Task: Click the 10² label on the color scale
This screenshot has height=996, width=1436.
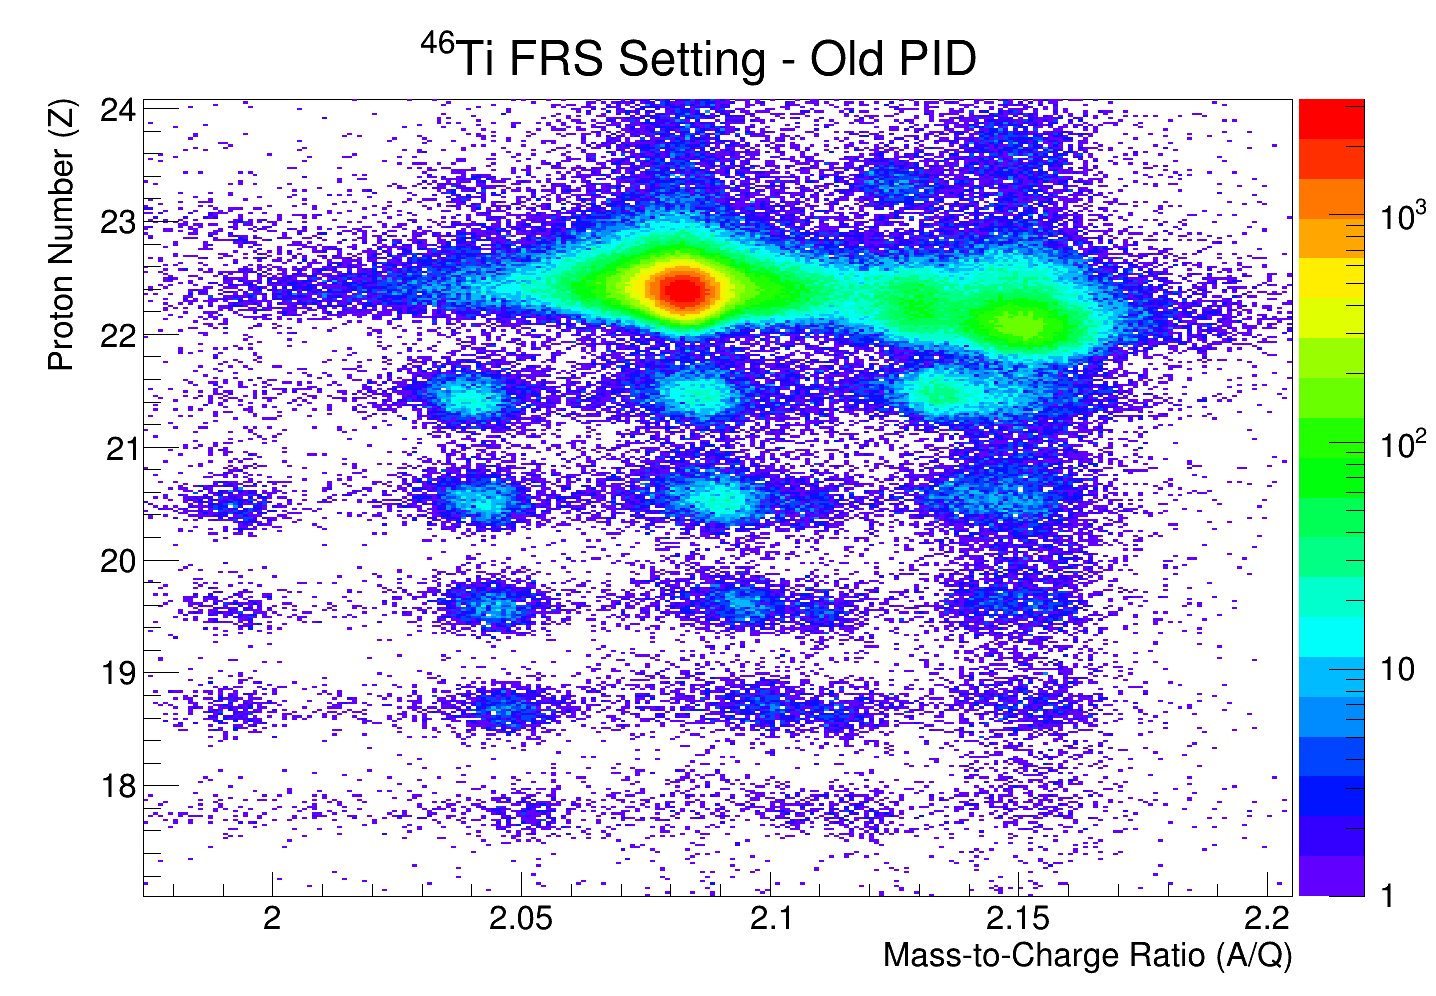Action: pyautogui.click(x=1401, y=444)
